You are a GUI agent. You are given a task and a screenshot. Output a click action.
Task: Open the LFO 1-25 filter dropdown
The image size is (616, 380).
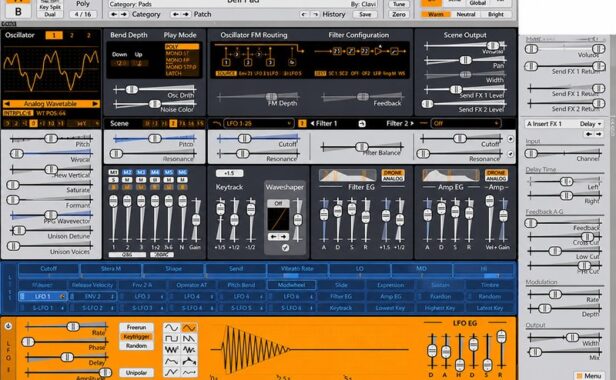coord(258,124)
